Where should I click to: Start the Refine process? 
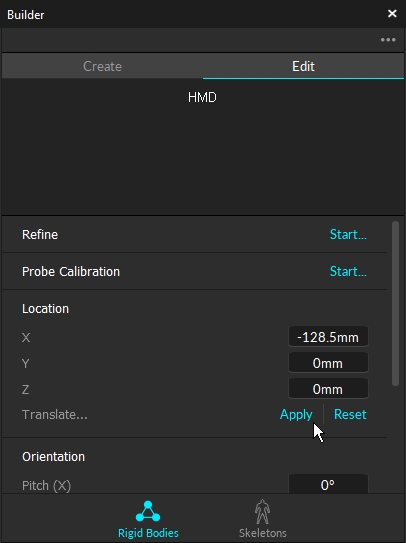348,234
